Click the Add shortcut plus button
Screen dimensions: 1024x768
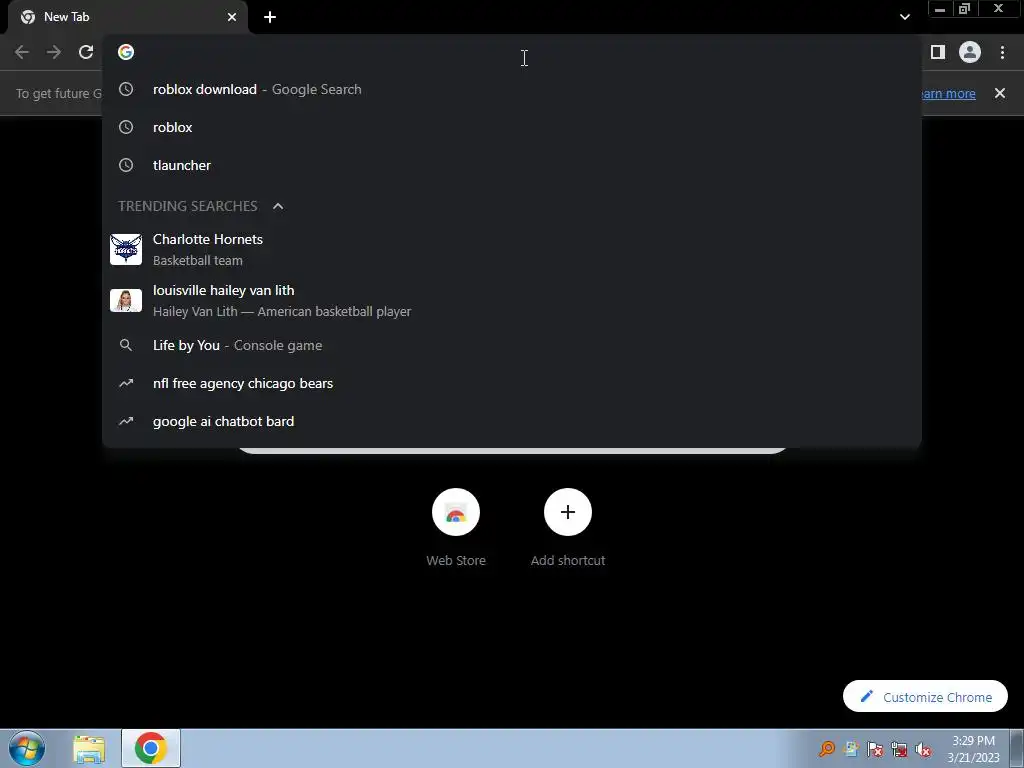(568, 512)
